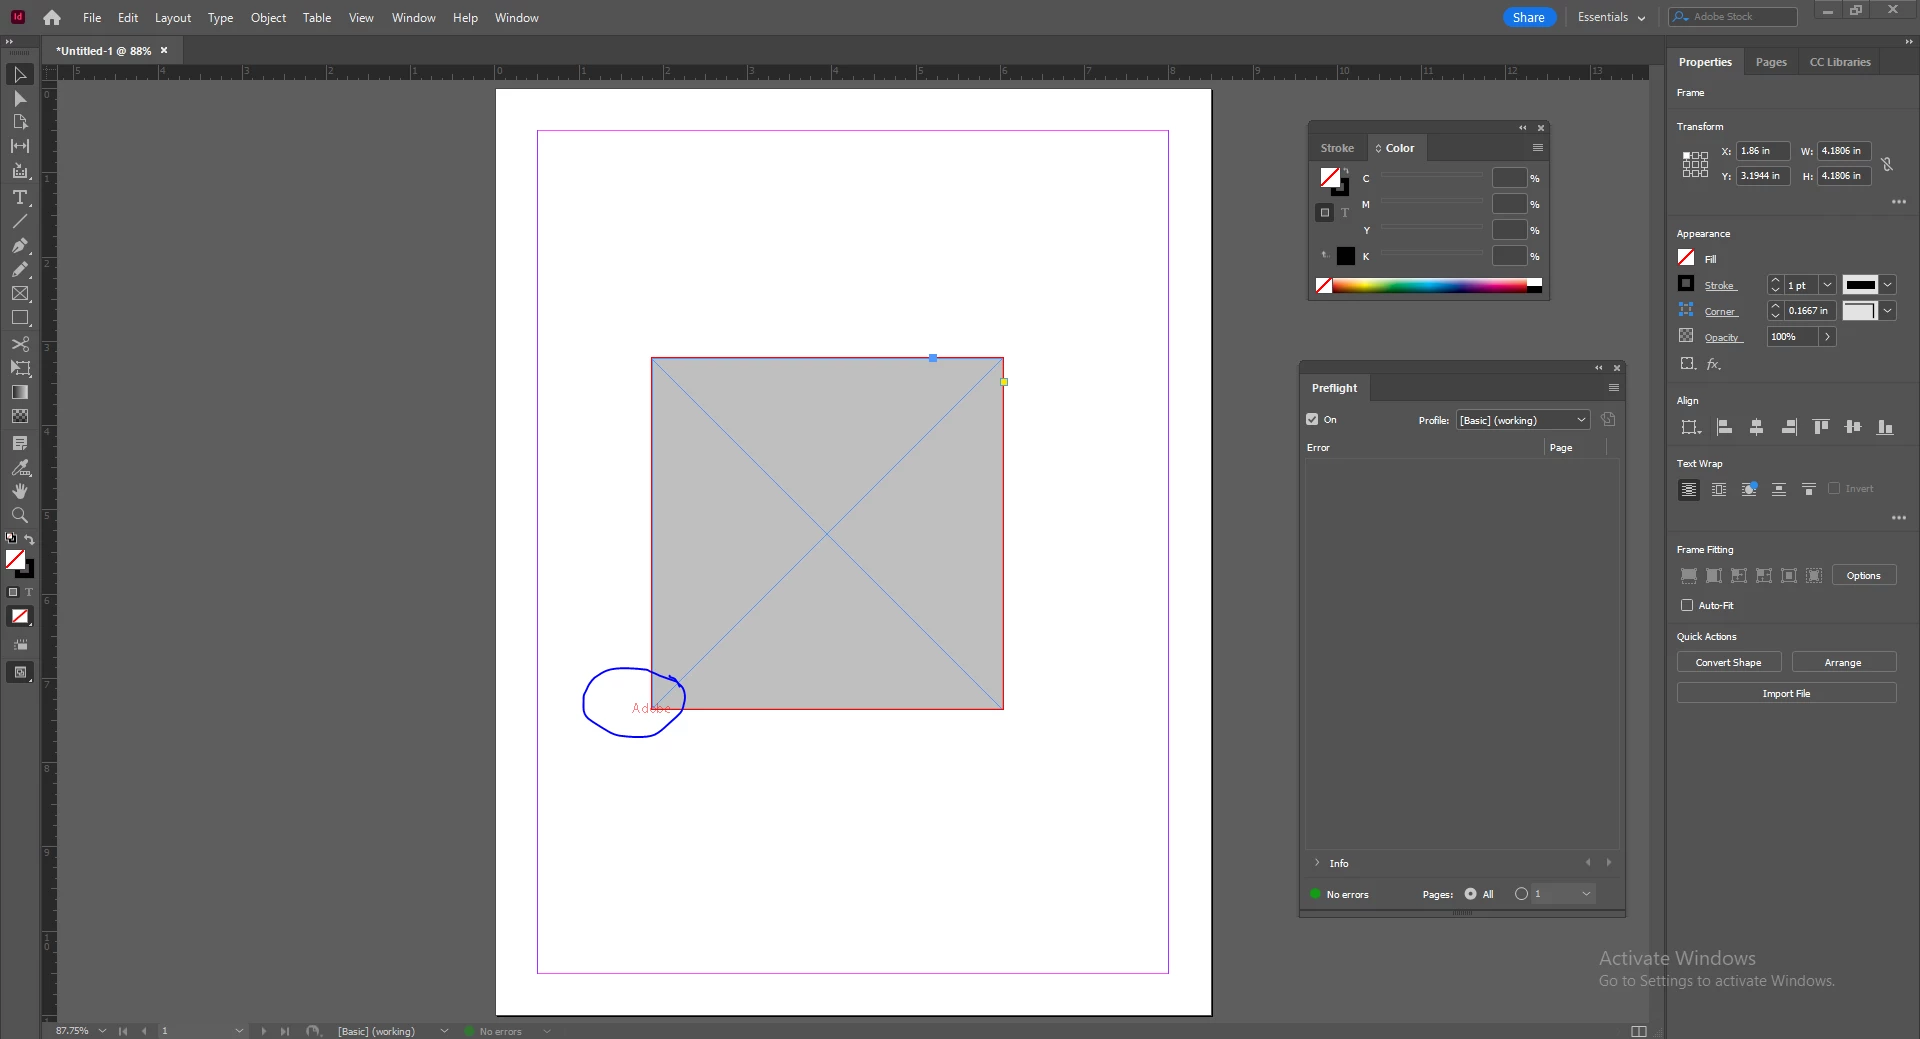This screenshot has width=1920, height=1039.
Task: Select the Eyedropper tool
Action: (x=20, y=467)
